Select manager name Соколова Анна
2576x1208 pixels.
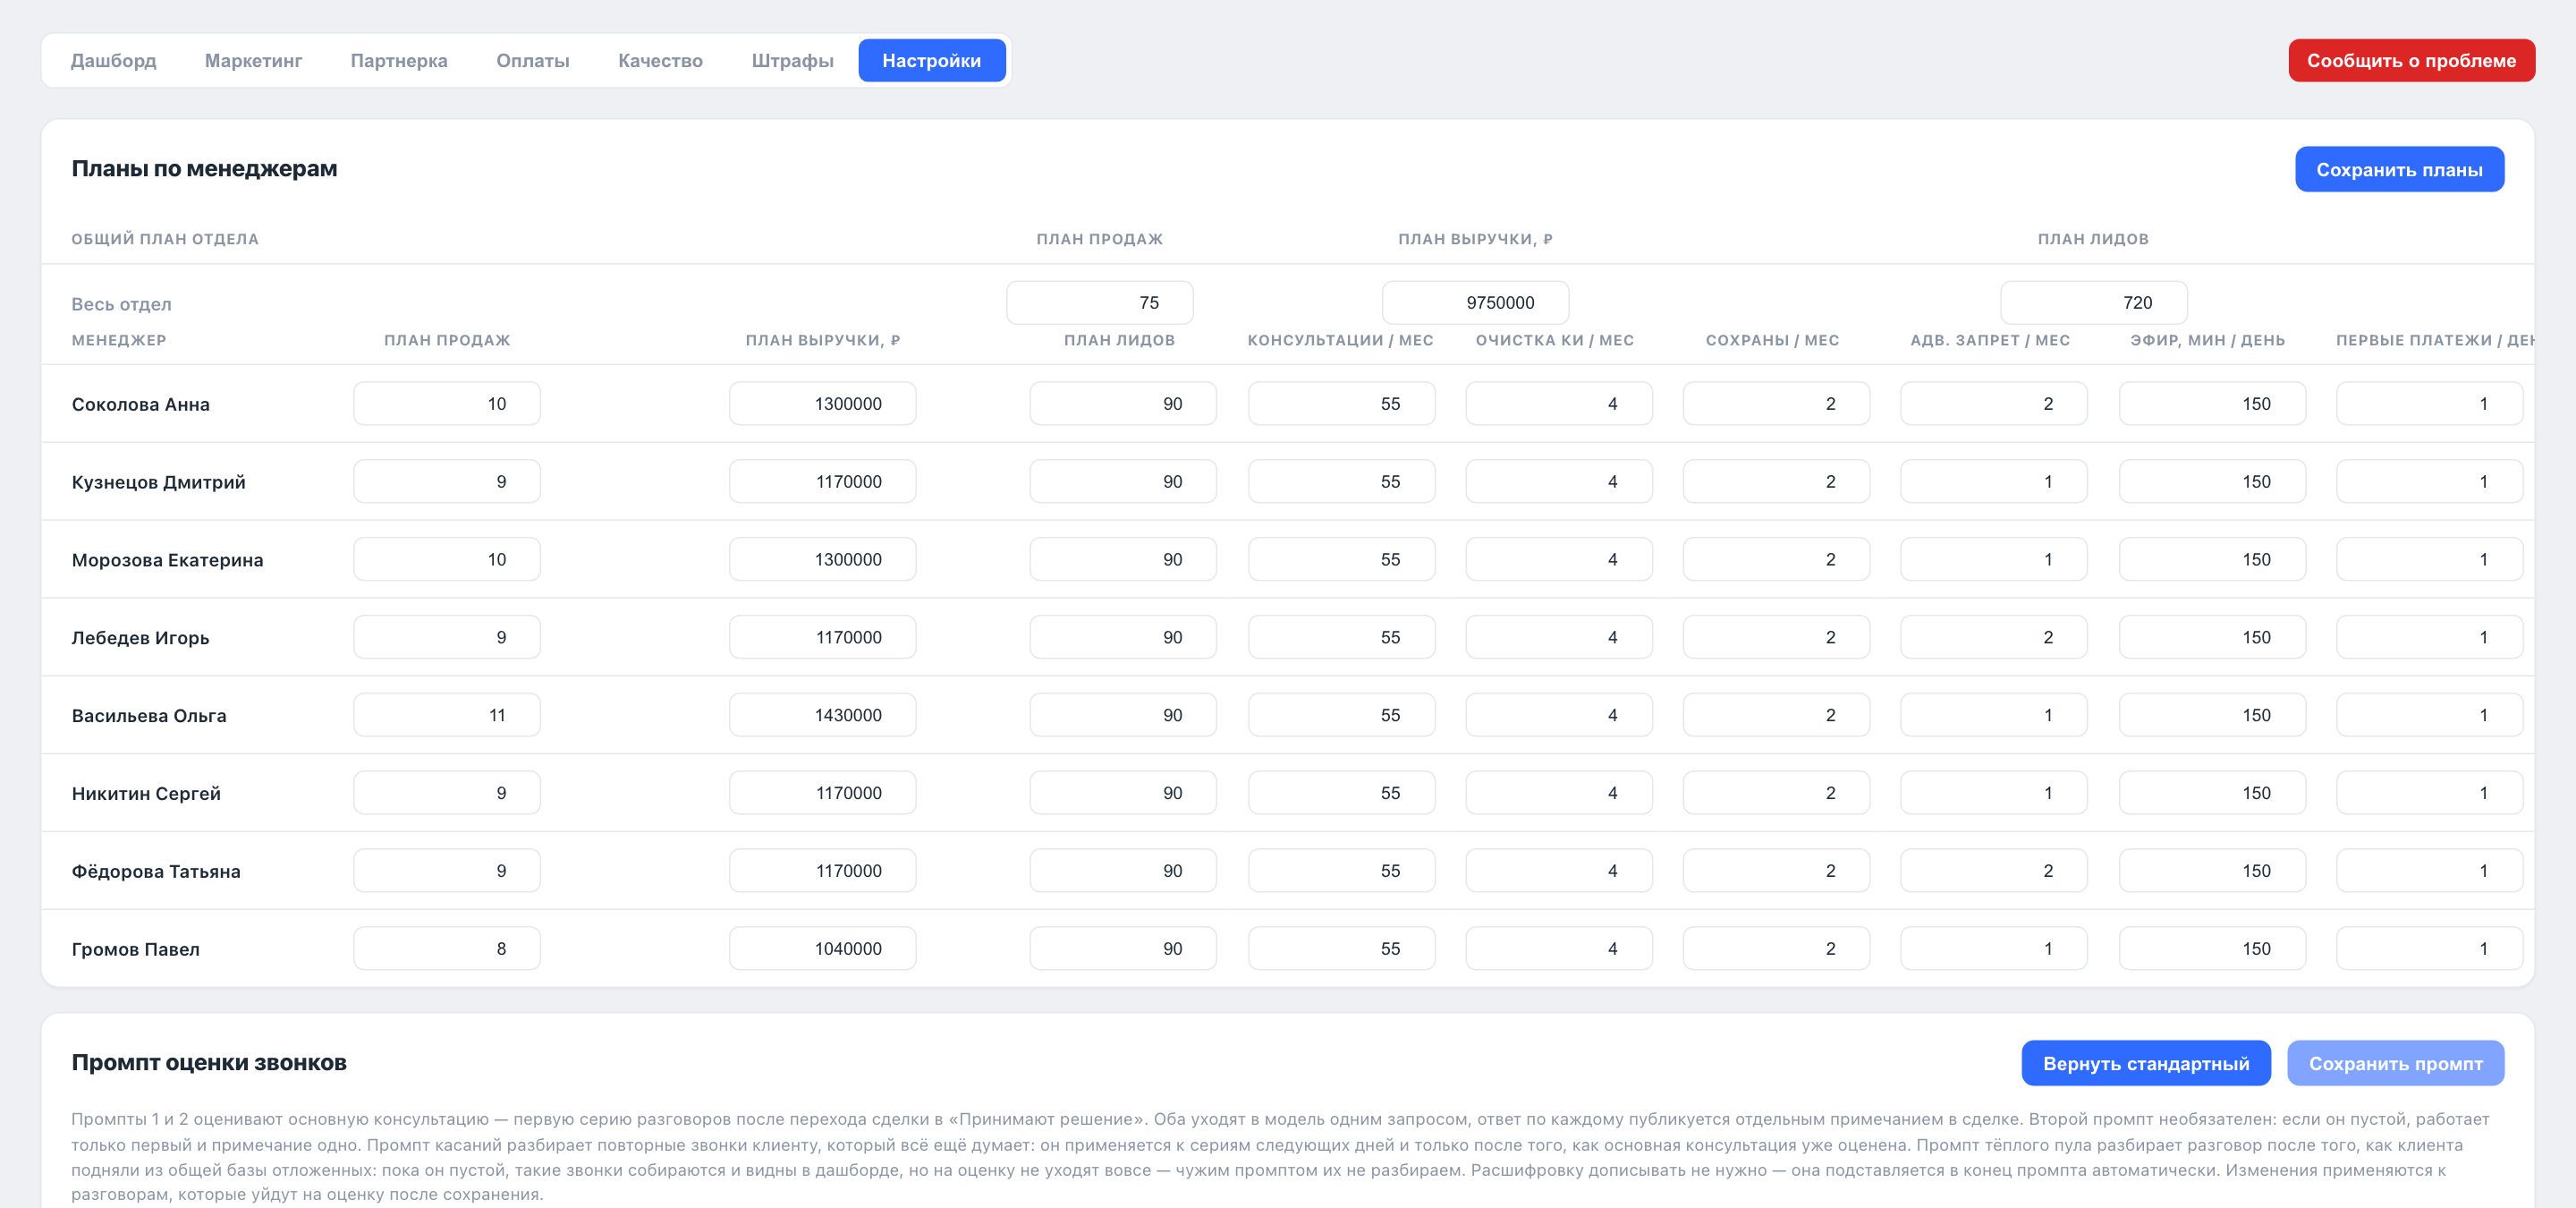pyautogui.click(x=140, y=405)
